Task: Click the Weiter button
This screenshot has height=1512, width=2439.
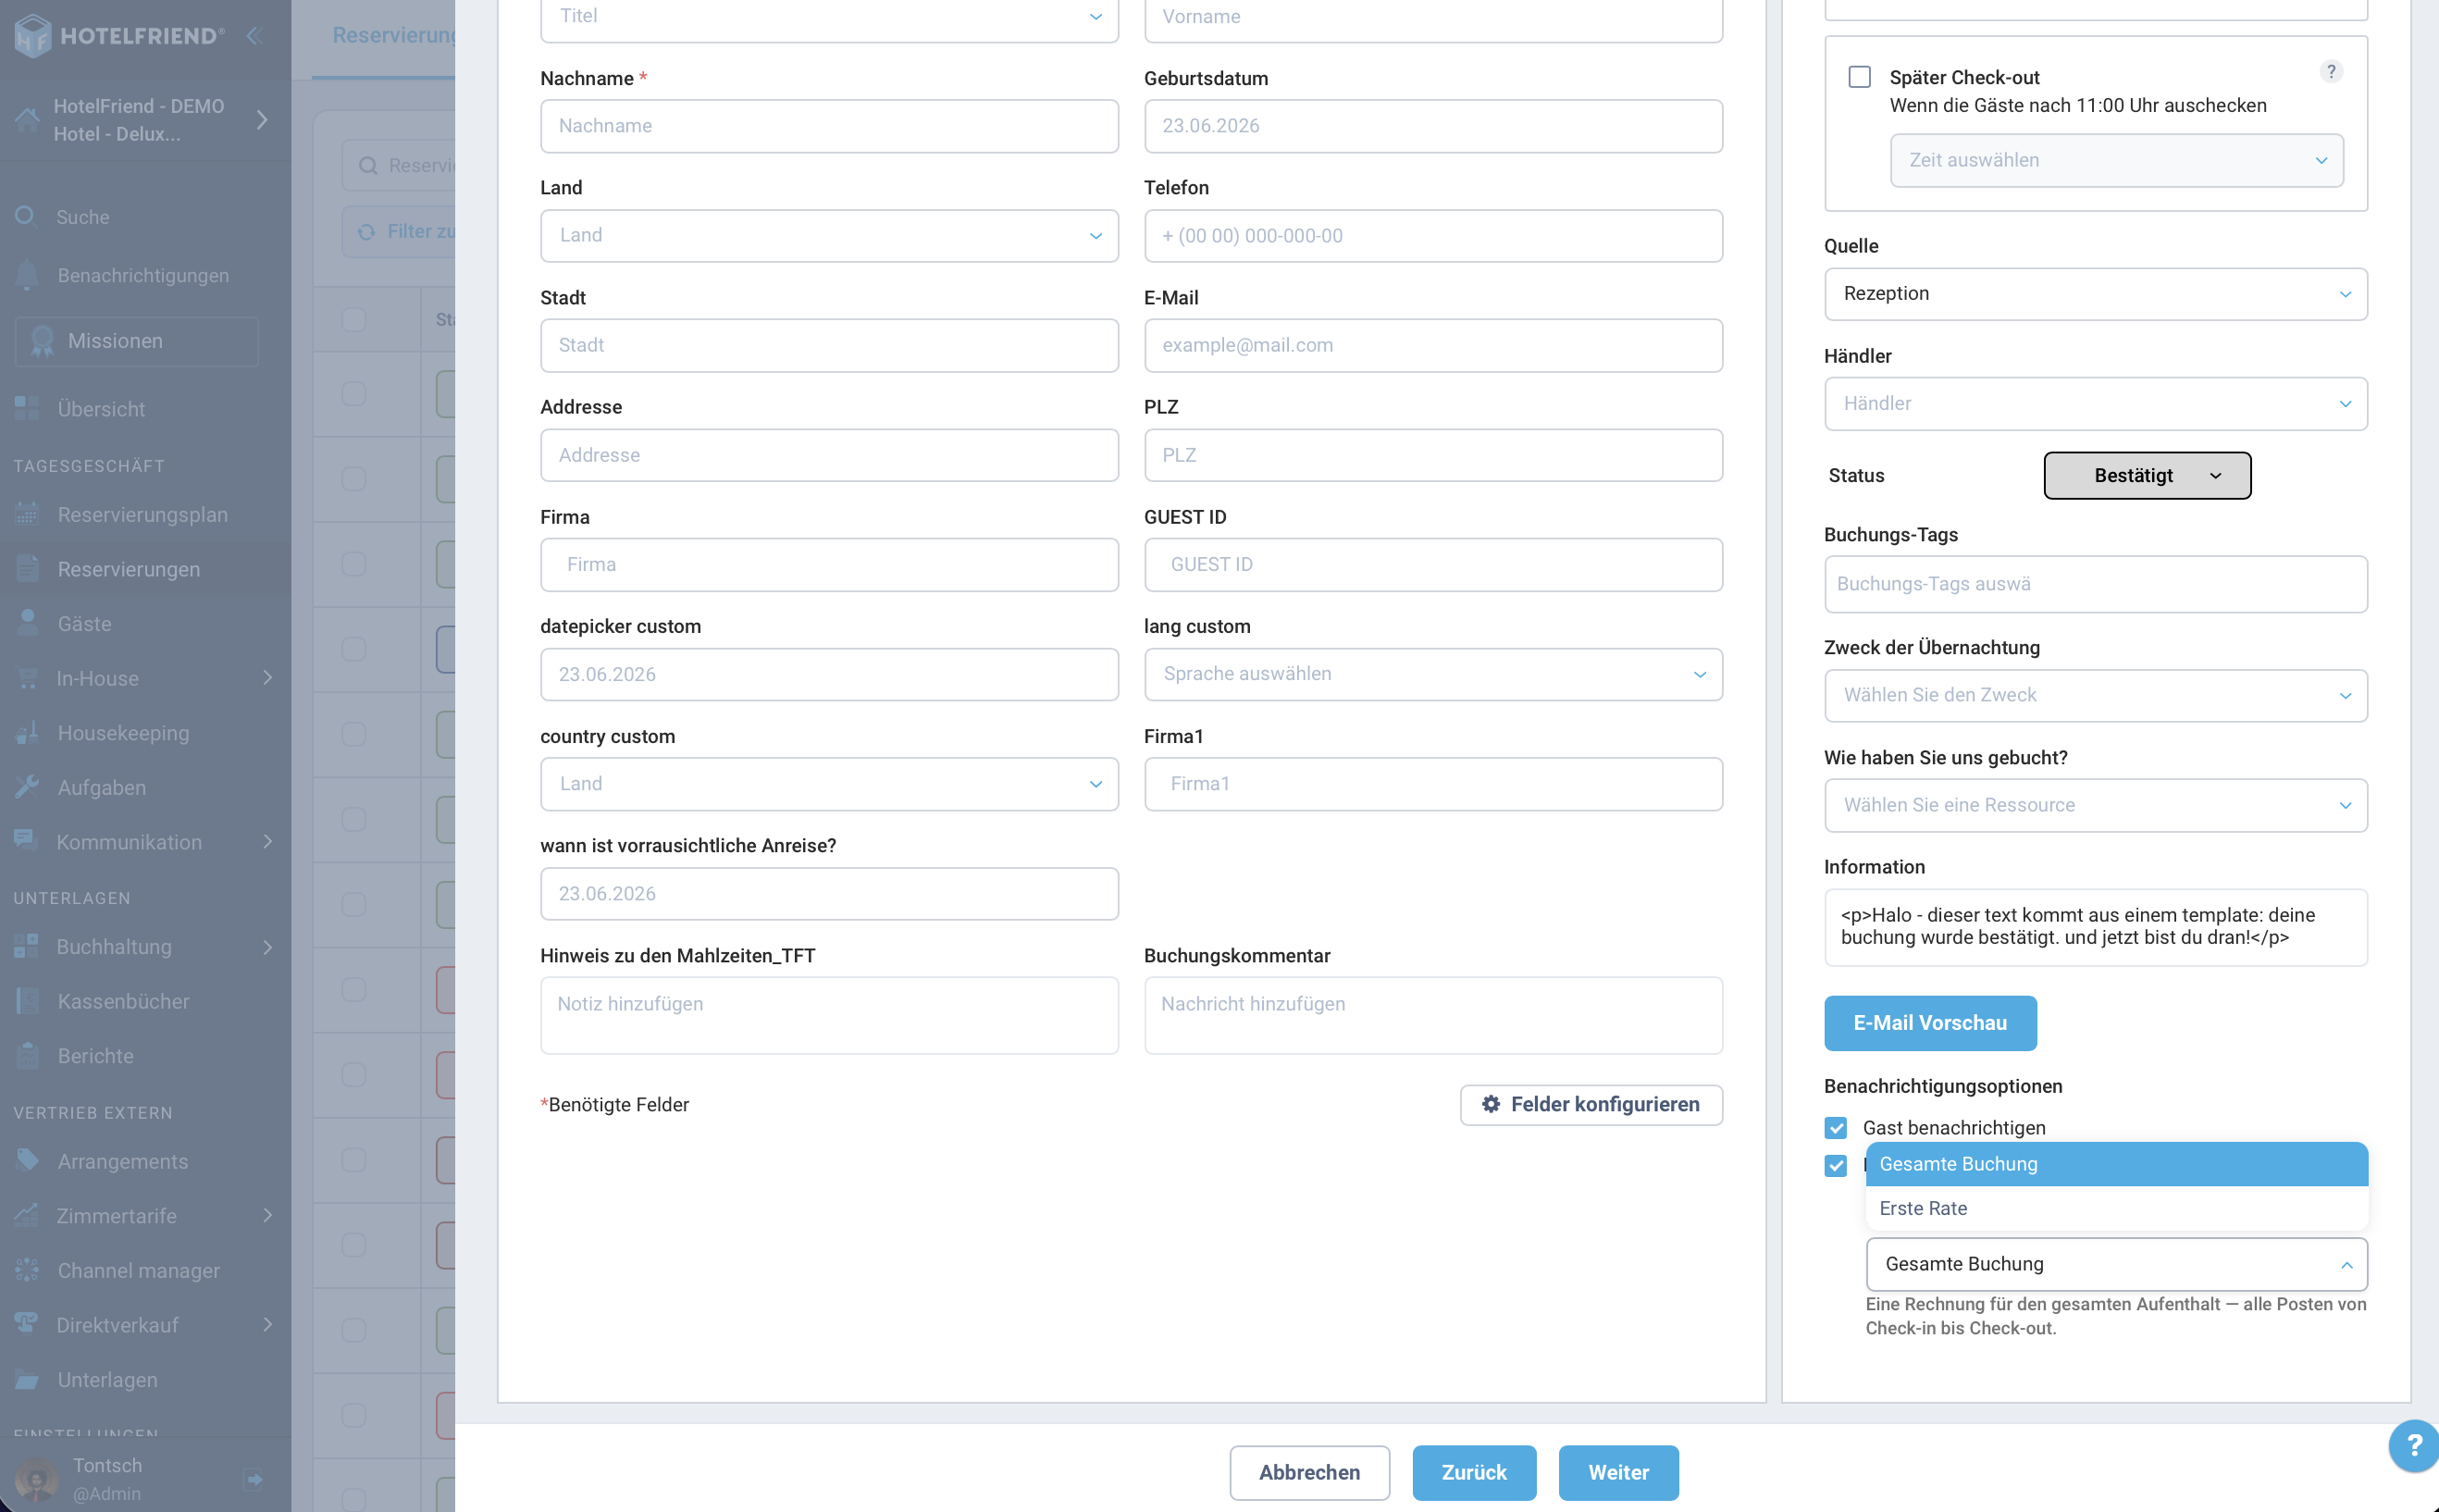Action: (x=1618, y=1472)
